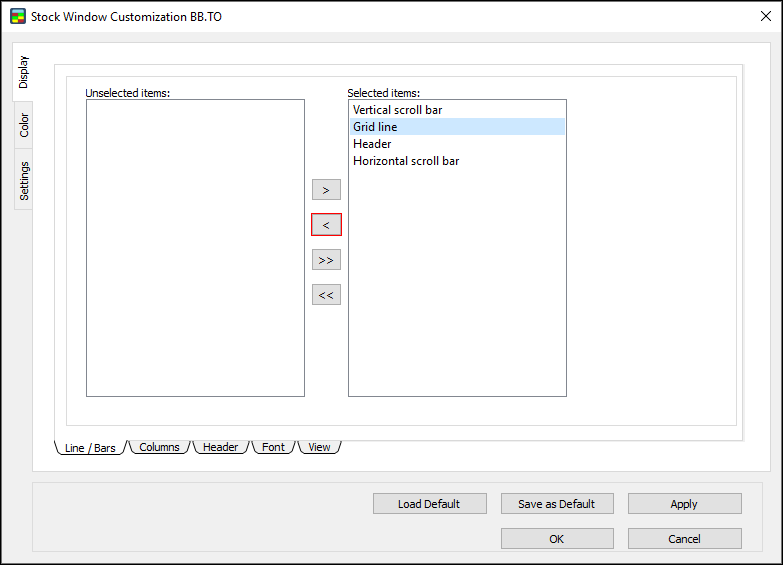783x565 pixels.
Task: Open the Font tab
Action: click(x=273, y=447)
